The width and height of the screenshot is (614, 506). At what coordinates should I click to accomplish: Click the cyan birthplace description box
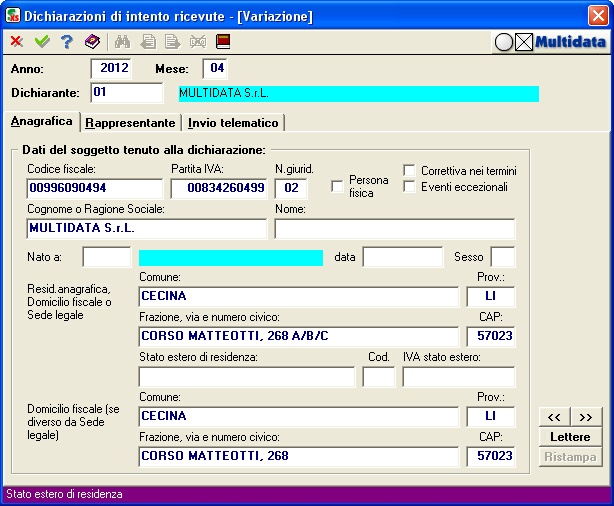point(231,258)
